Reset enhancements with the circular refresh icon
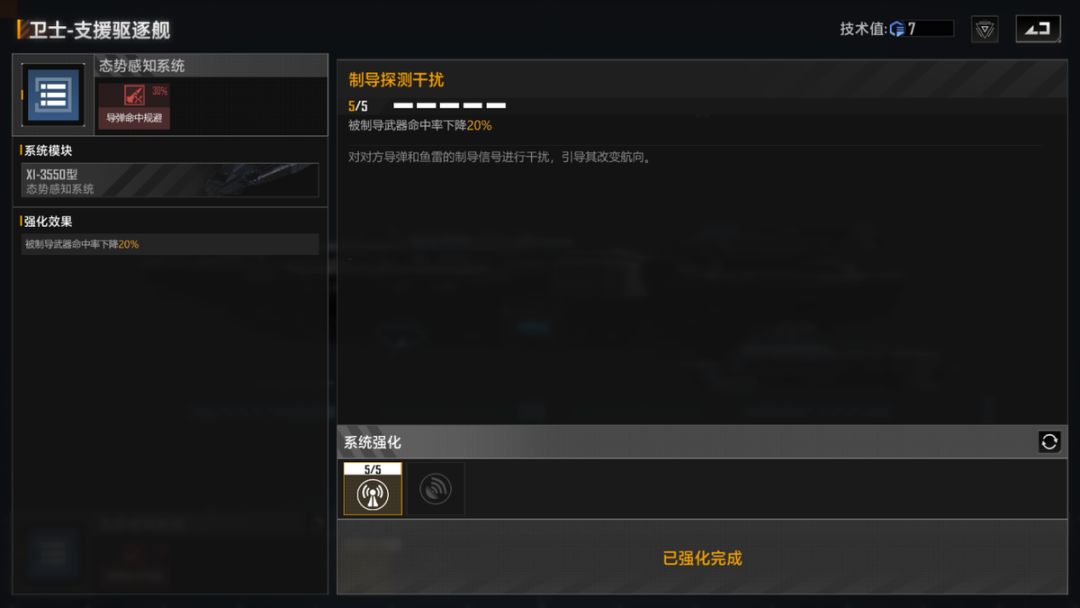This screenshot has height=608, width=1080. (x=1049, y=442)
